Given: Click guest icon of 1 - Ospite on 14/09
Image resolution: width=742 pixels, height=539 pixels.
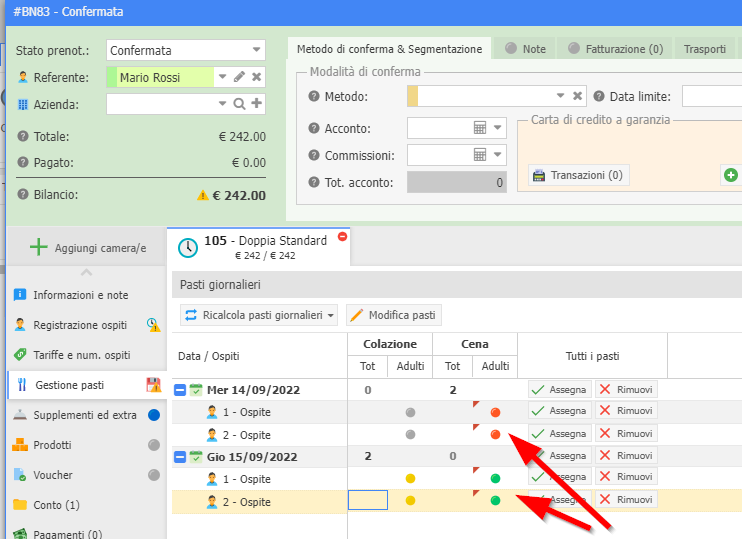Looking at the screenshot, I should [x=212, y=412].
